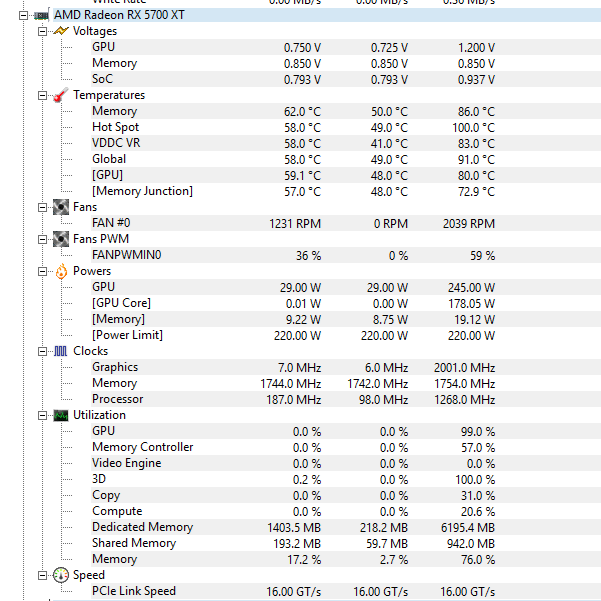Select the Temperatures label
601x601 pixels.
tap(109, 95)
